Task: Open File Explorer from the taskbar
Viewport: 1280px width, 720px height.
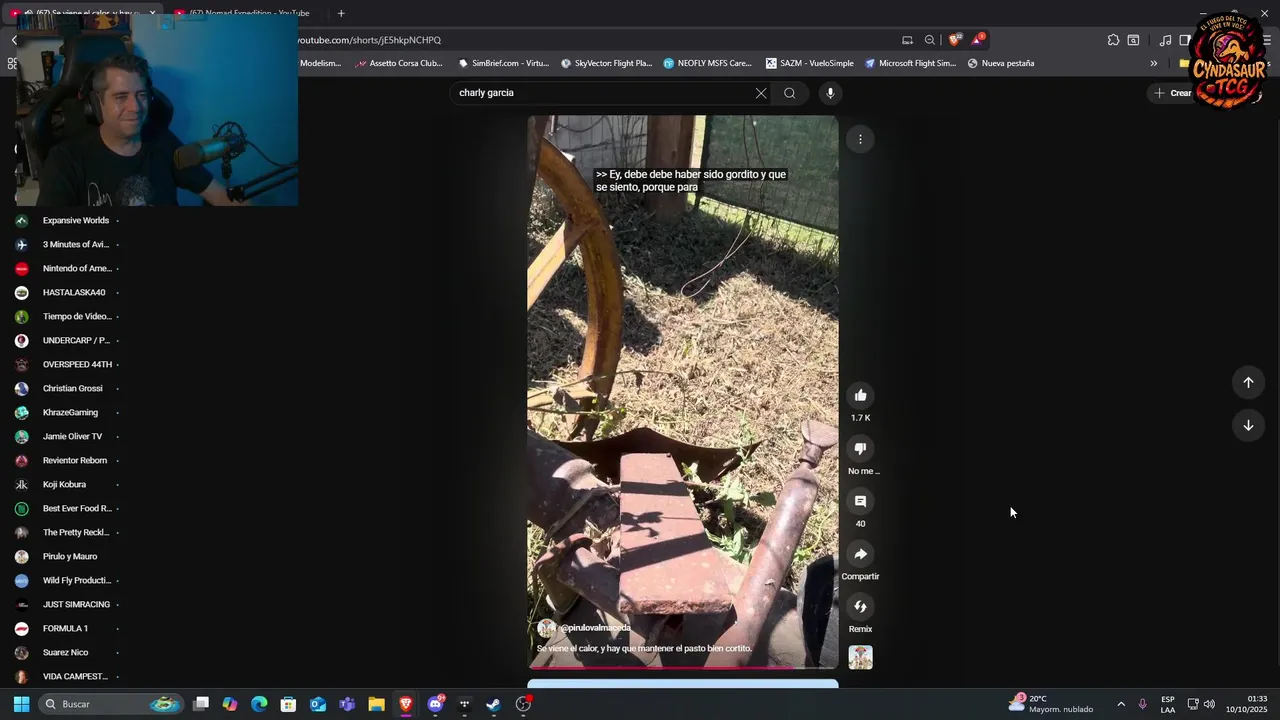Action: tap(376, 704)
